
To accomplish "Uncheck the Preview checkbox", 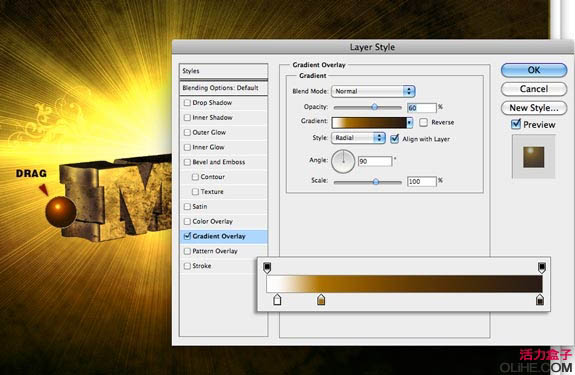I will (516, 124).
